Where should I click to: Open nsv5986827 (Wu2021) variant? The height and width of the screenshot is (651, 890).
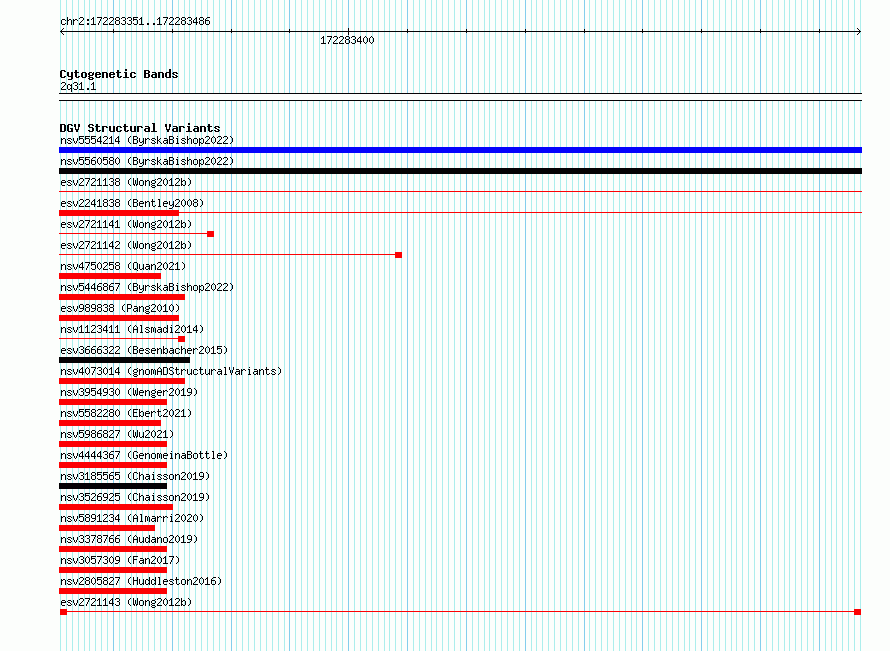[117, 434]
